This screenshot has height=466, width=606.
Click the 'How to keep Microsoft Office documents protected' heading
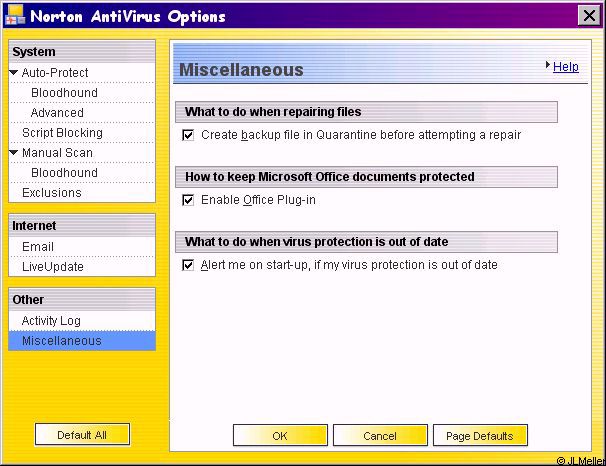(x=366, y=177)
